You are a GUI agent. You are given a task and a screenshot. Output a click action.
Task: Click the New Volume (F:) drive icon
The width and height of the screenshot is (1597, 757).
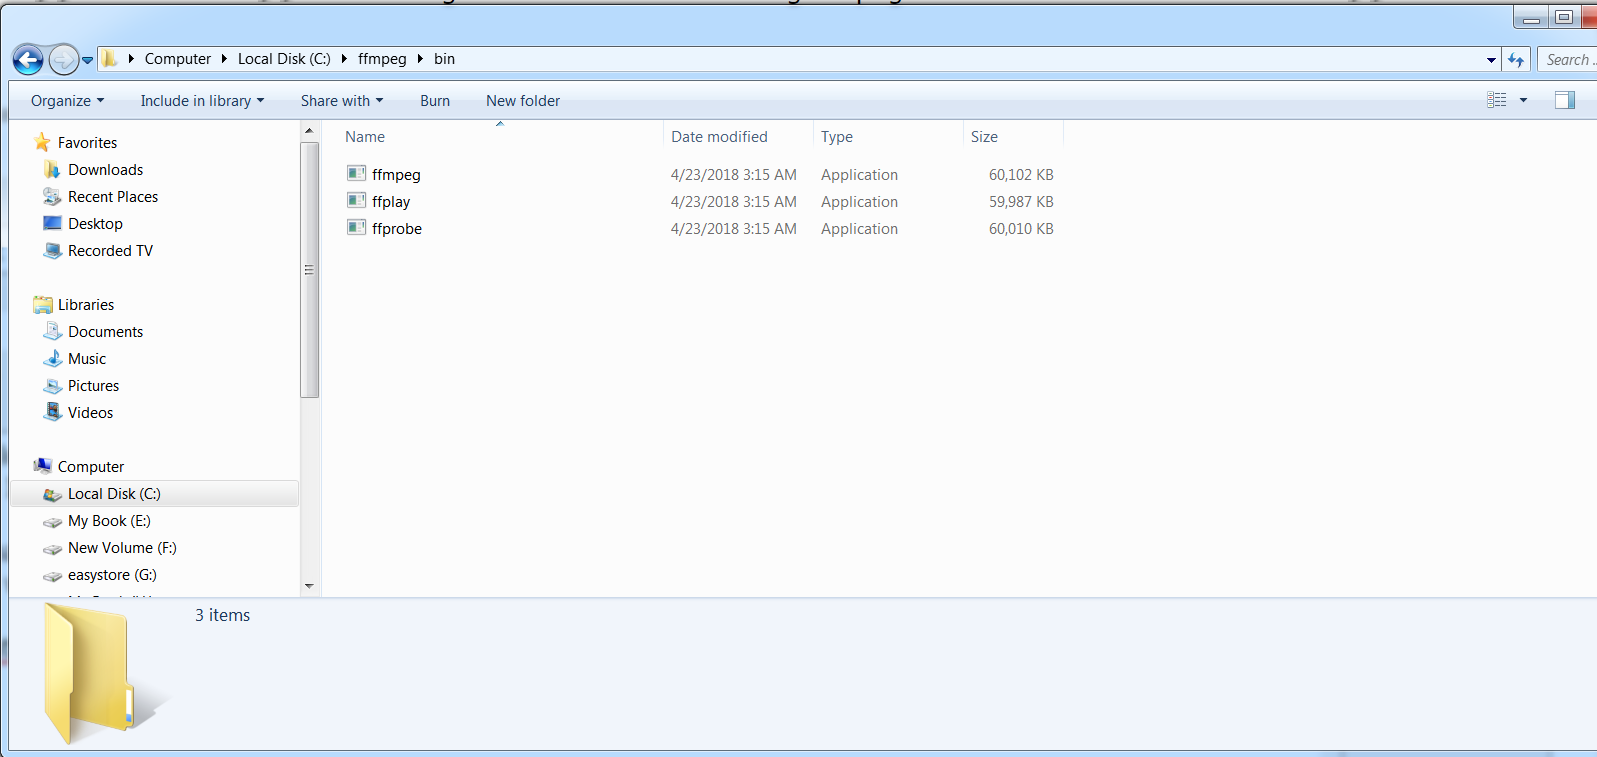(52, 548)
